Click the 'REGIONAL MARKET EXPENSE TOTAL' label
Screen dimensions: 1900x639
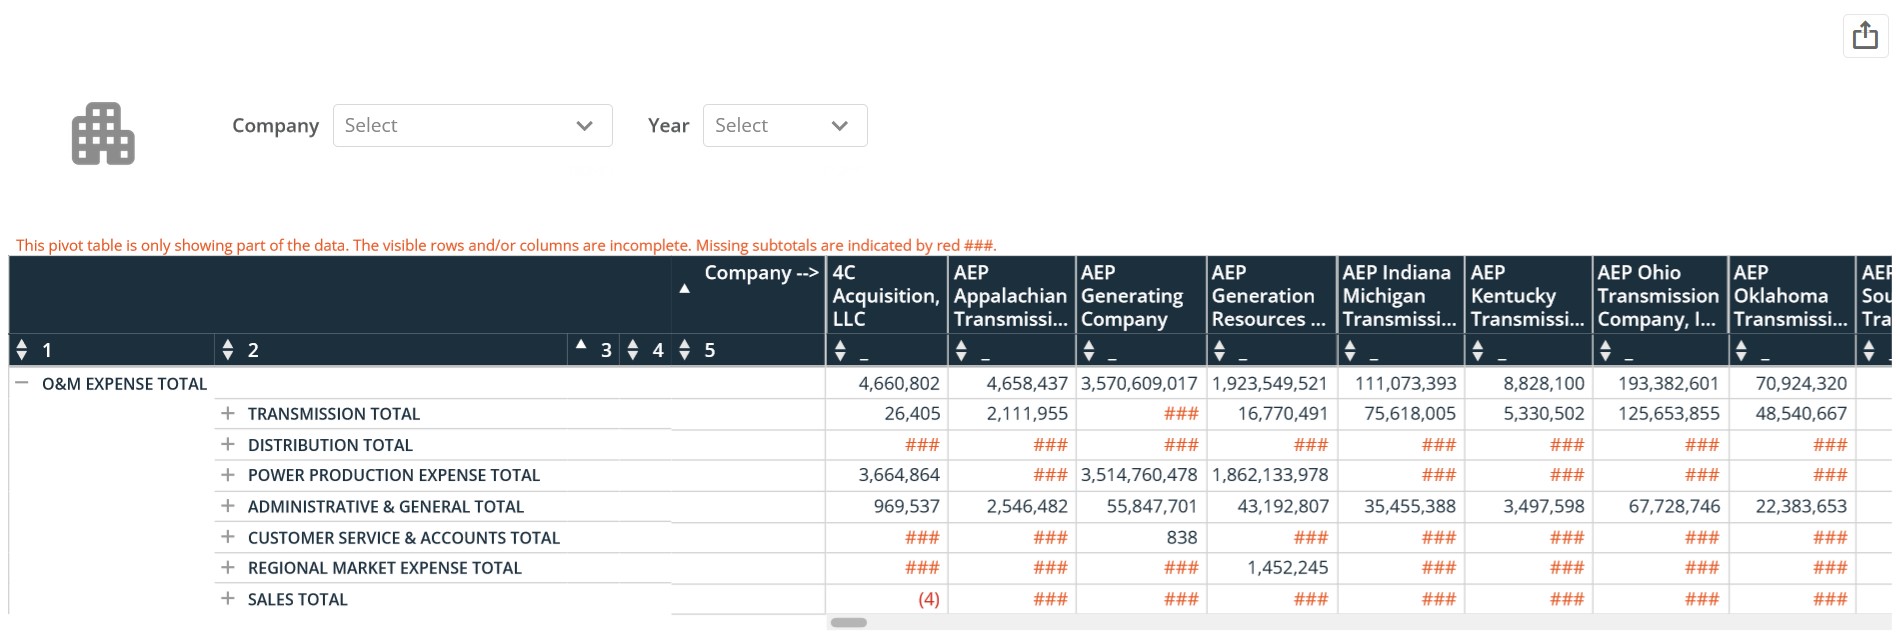[385, 568]
